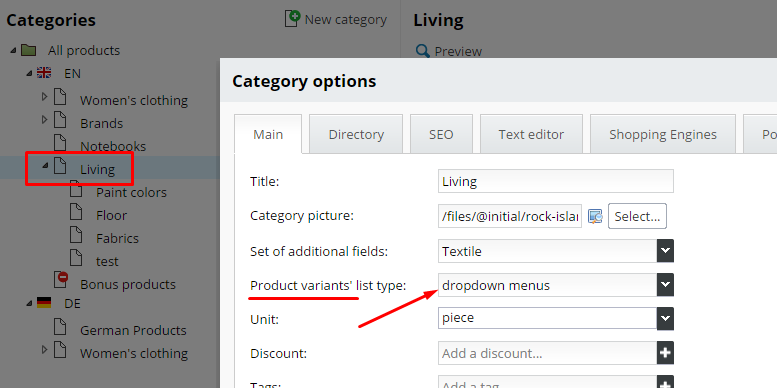This screenshot has width=777, height=388.
Task: Click the Category picture path field
Action: click(510, 216)
